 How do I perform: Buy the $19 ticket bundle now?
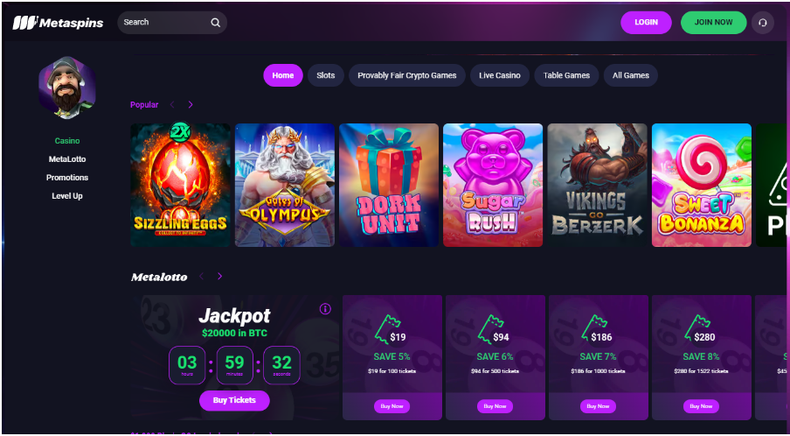coord(392,406)
